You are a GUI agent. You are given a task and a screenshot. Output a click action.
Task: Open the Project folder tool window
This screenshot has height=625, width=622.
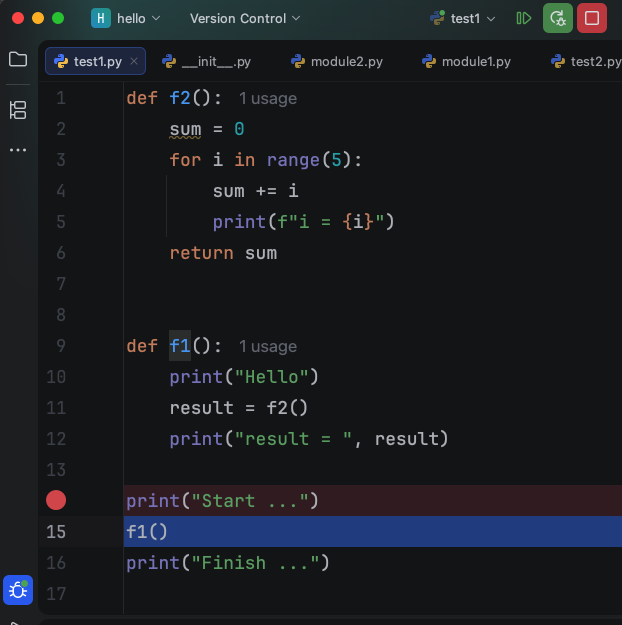coord(18,59)
